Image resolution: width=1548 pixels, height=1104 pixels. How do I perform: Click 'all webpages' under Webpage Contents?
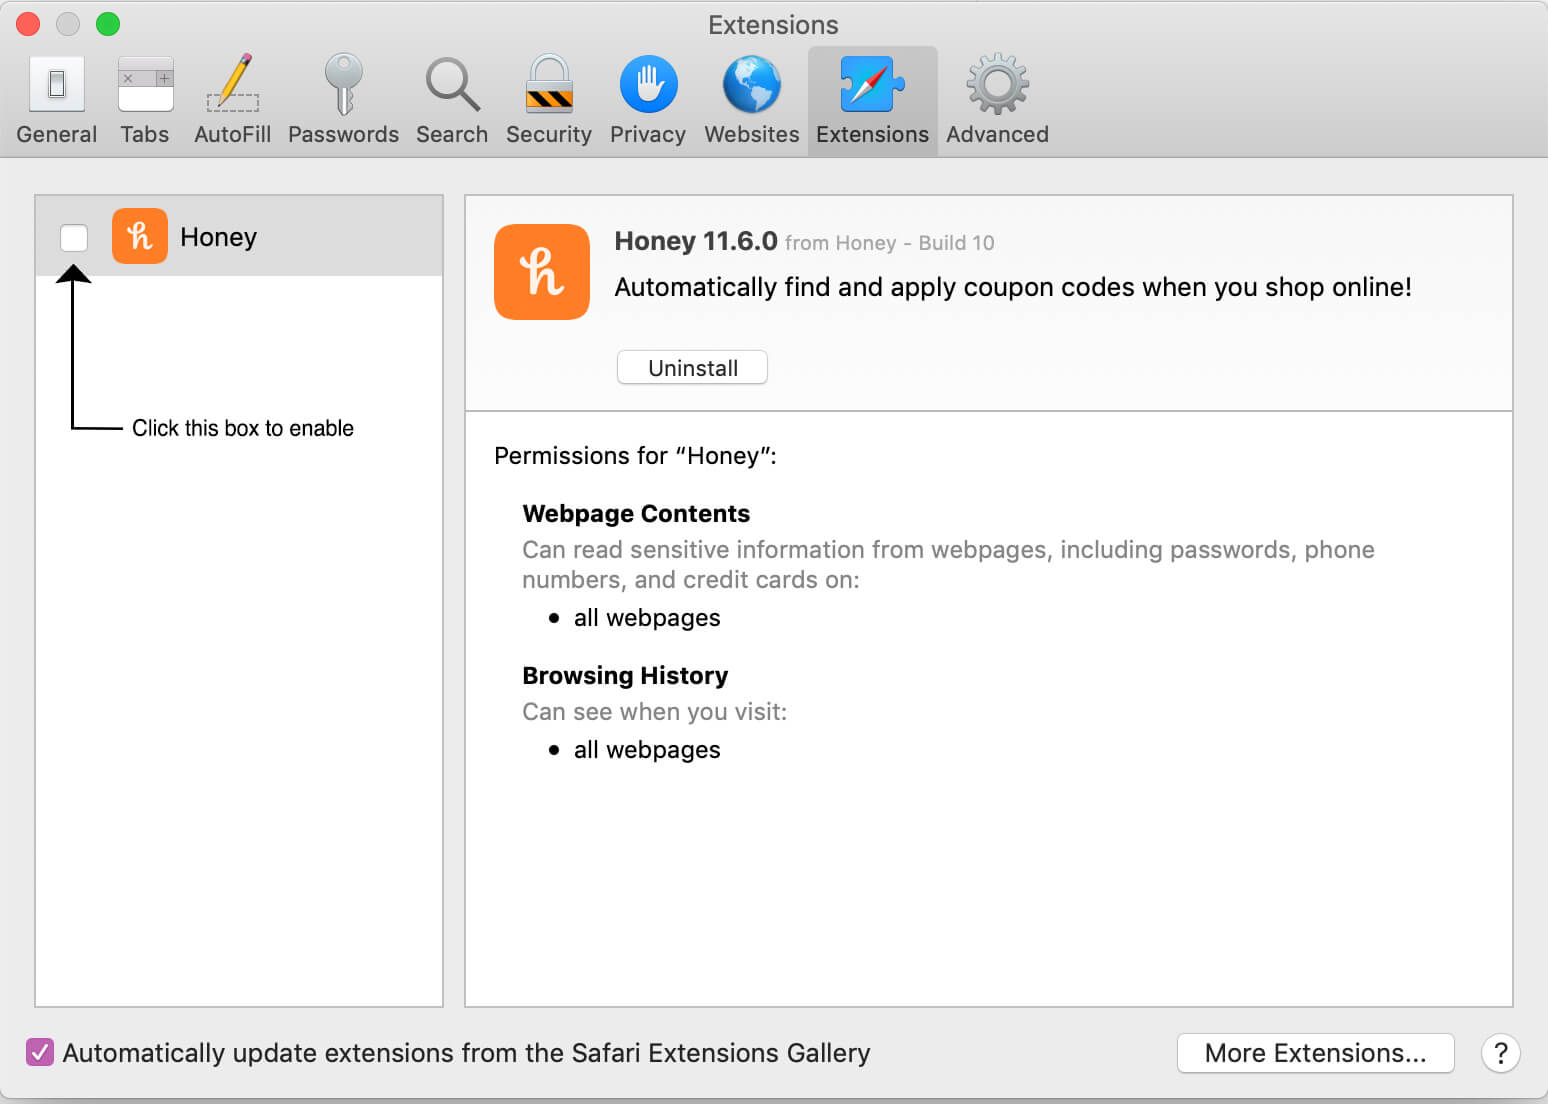[x=647, y=618]
